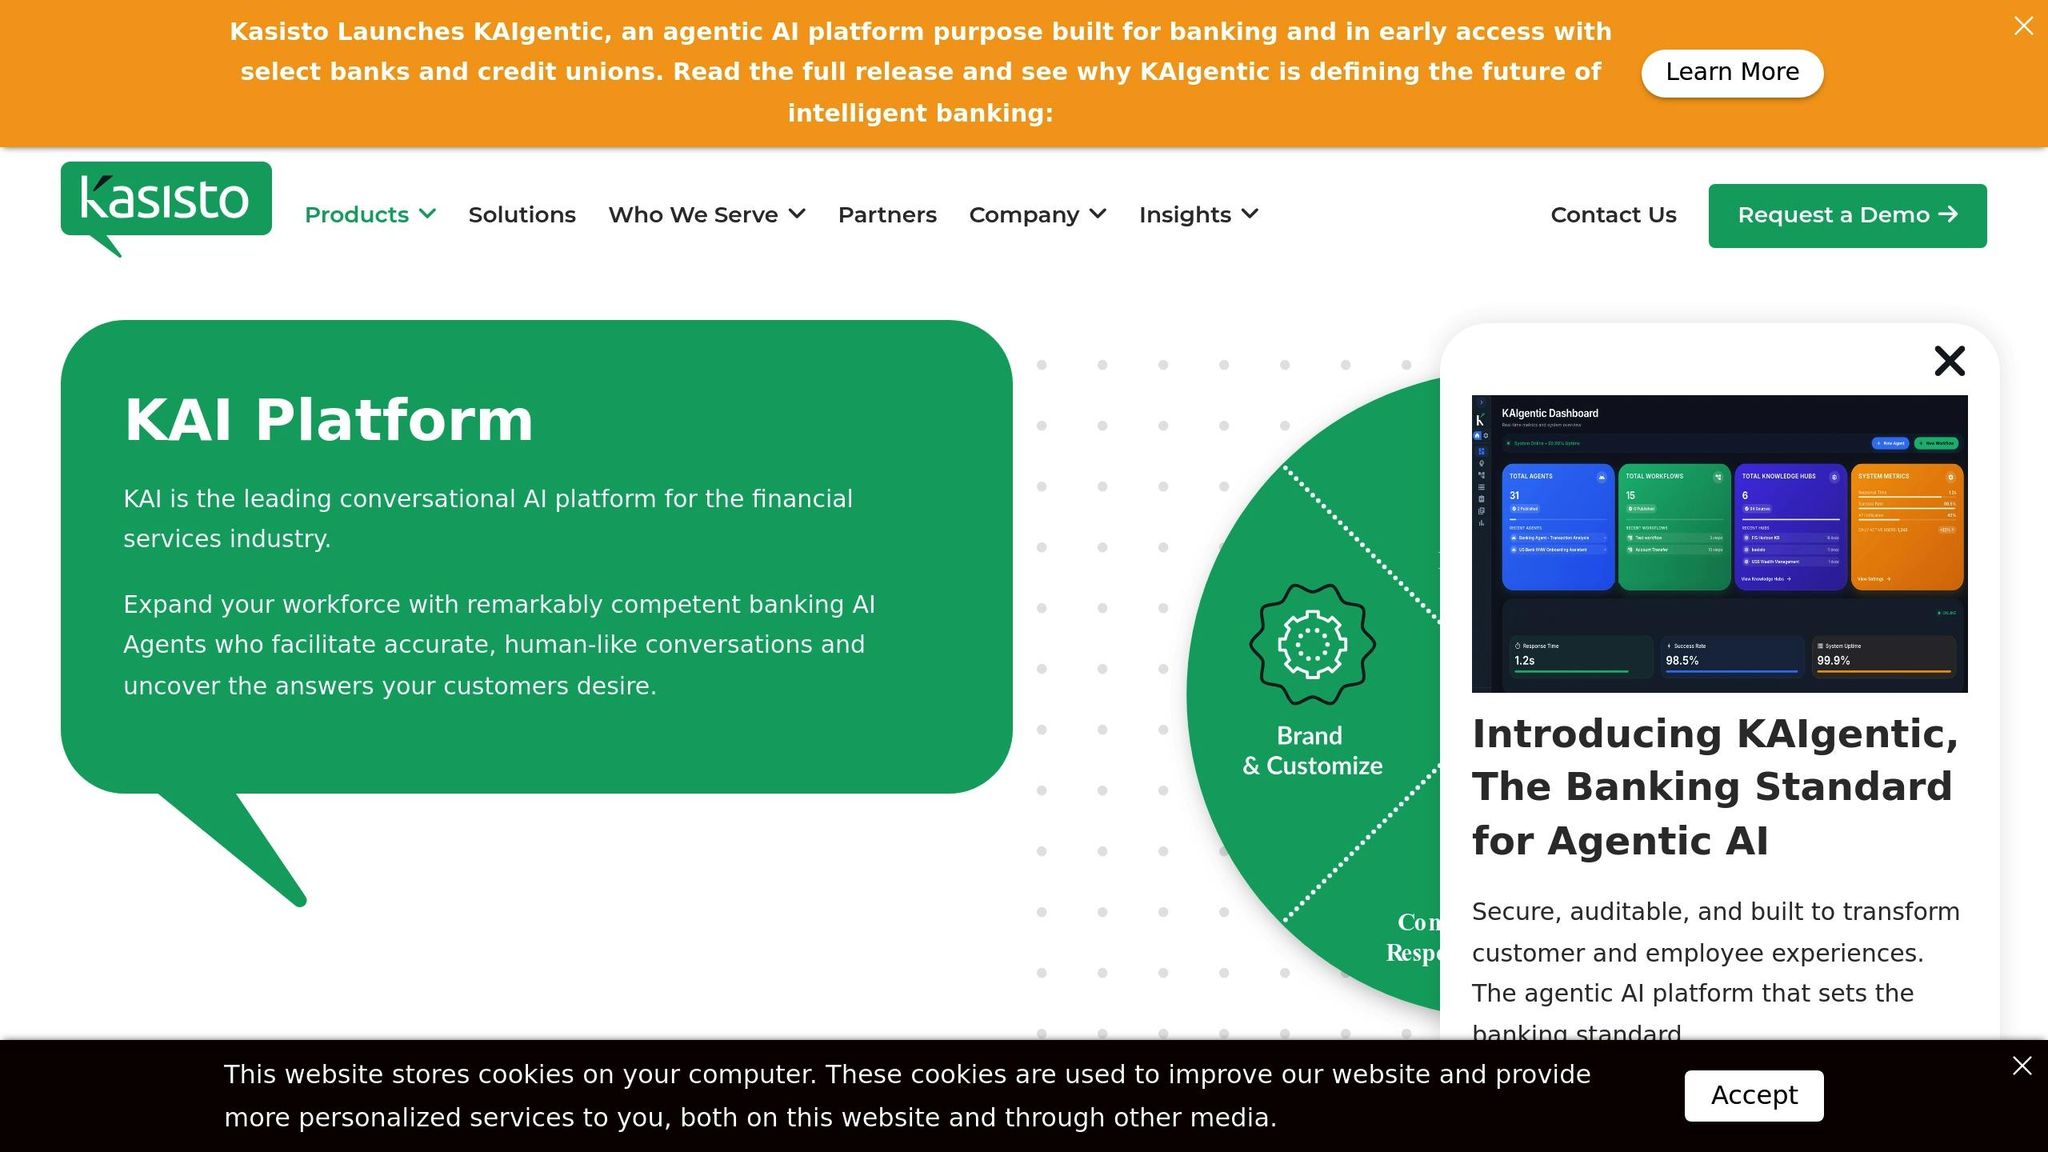Click the KAI Platform heading

[x=328, y=419]
